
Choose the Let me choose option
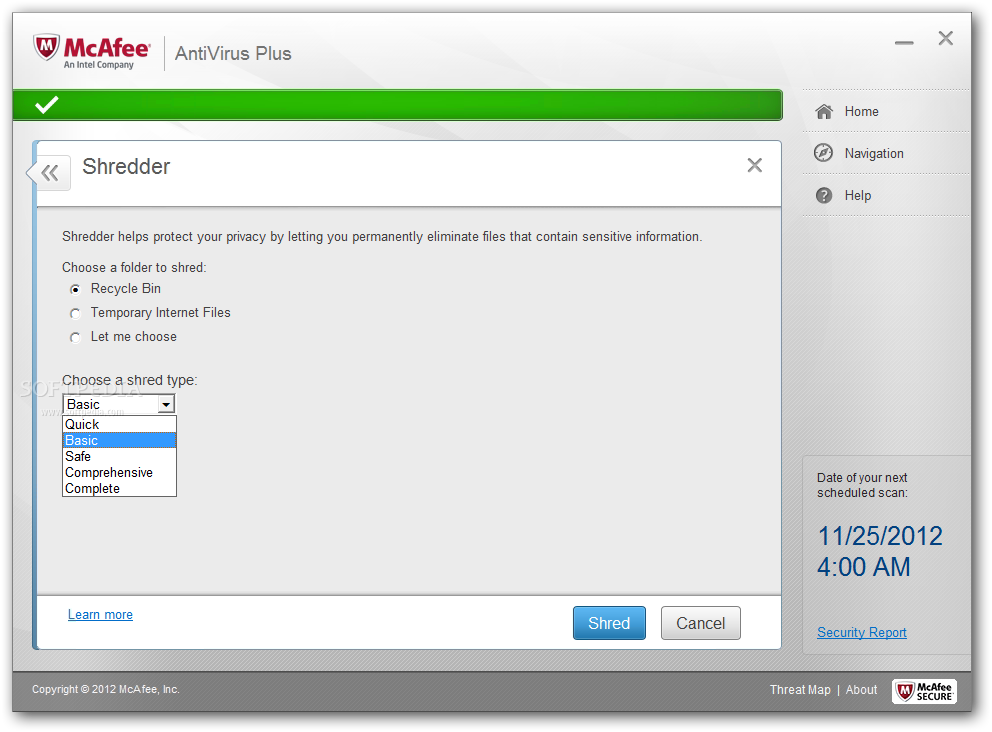click(x=75, y=338)
